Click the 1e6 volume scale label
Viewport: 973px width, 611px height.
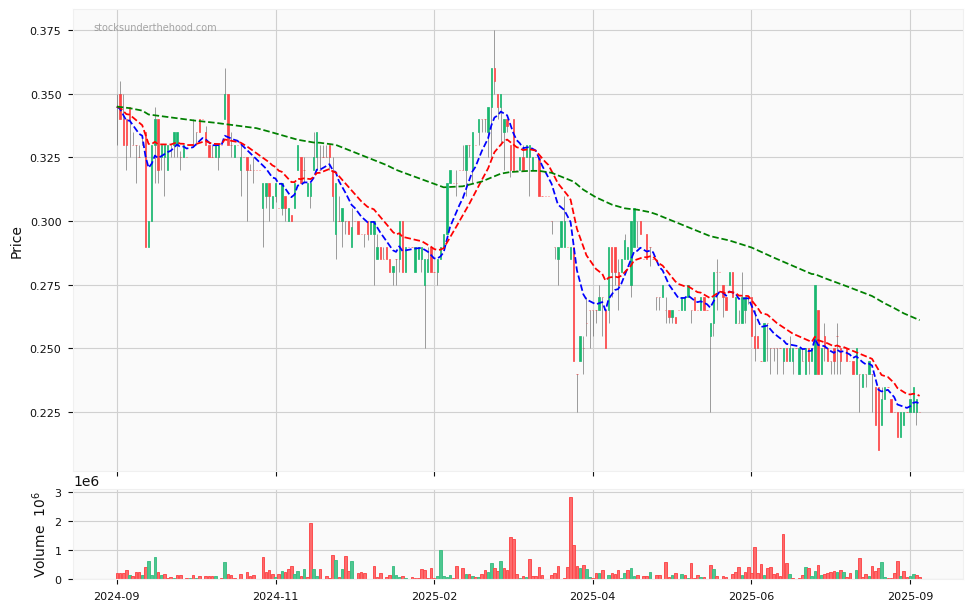tap(87, 481)
